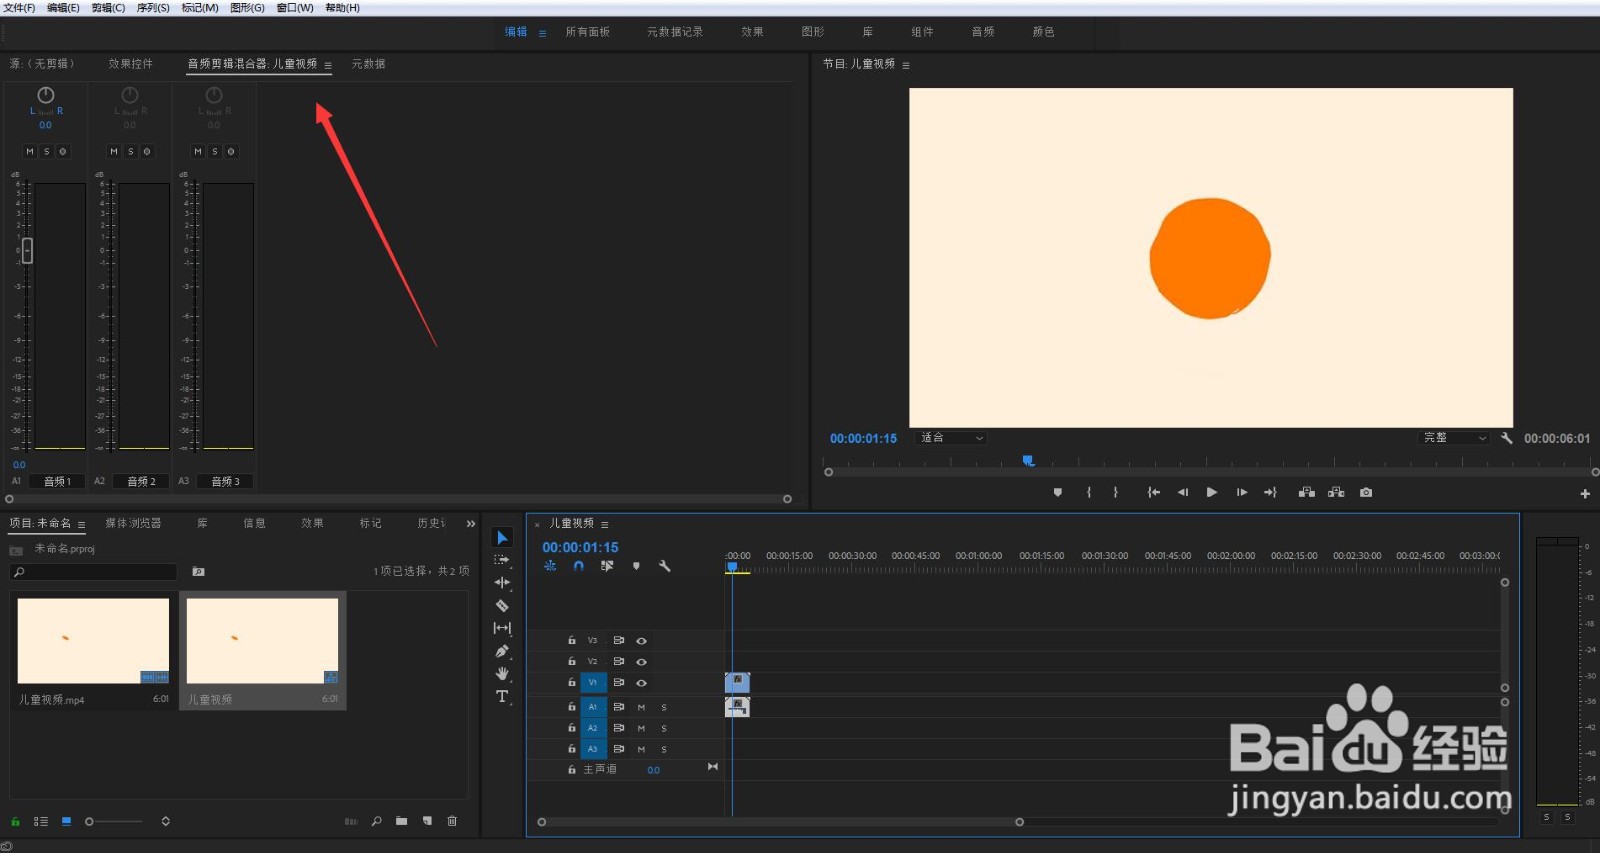Screen dimensions: 1600x853
Task: Open program monitor panel menu
Action: click(906, 65)
